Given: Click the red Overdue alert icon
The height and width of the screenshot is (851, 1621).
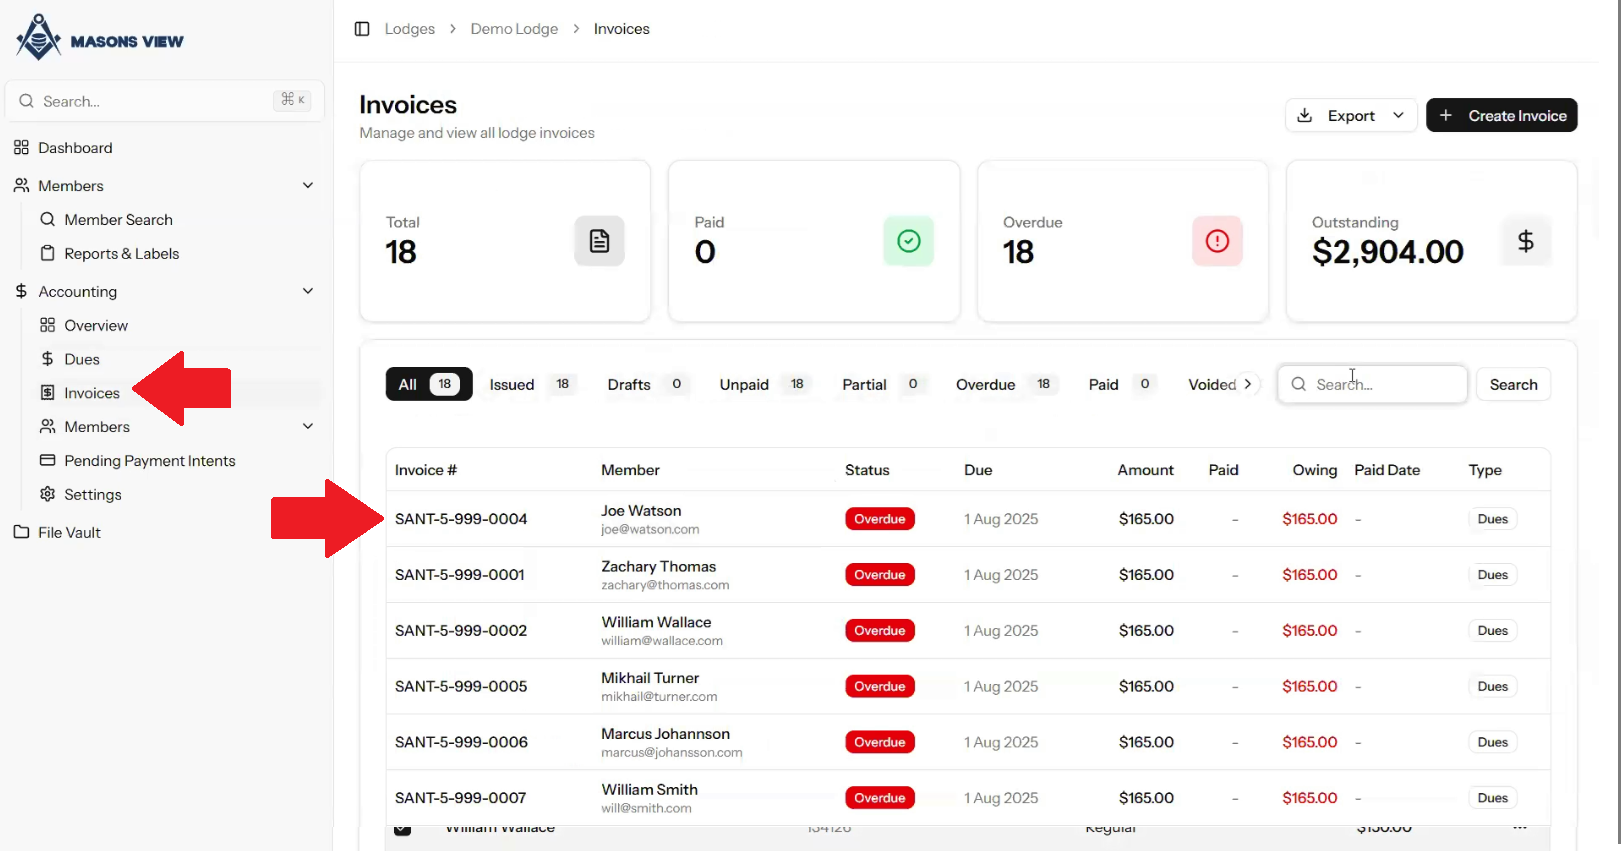Looking at the screenshot, I should coord(1217,241).
